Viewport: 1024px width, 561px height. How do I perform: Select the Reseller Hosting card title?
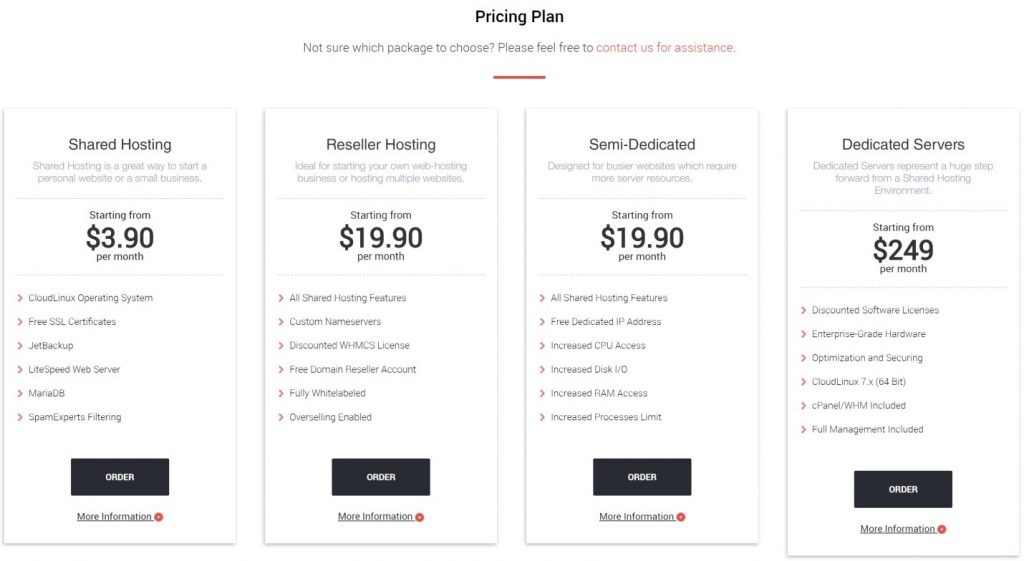pos(381,144)
